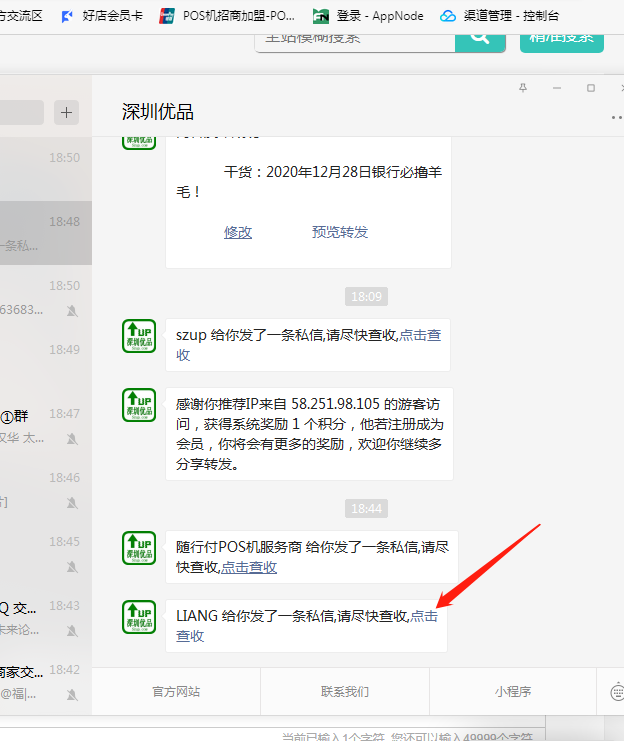Image resolution: width=624 pixels, height=741 pixels.
Task: Click the chat list search field
Action: (x=20, y=112)
